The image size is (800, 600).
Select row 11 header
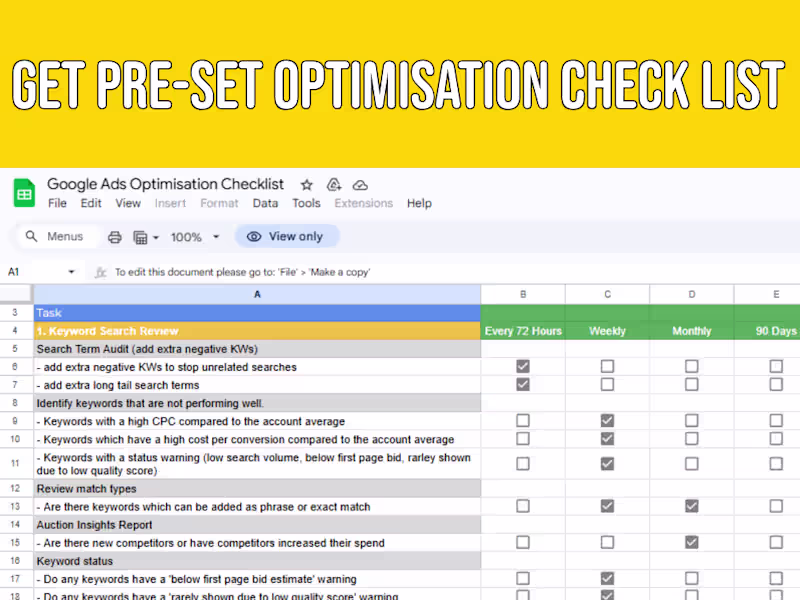(15, 463)
